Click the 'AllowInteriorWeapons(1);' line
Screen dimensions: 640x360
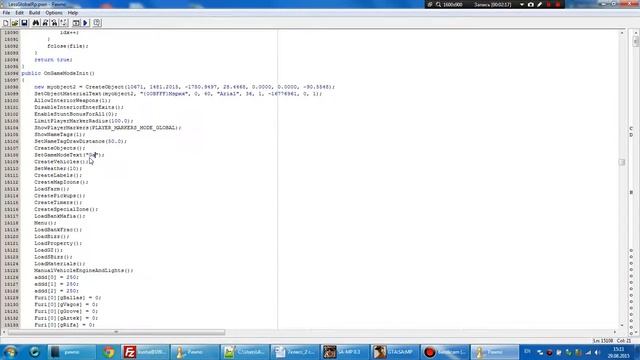pos(73,100)
